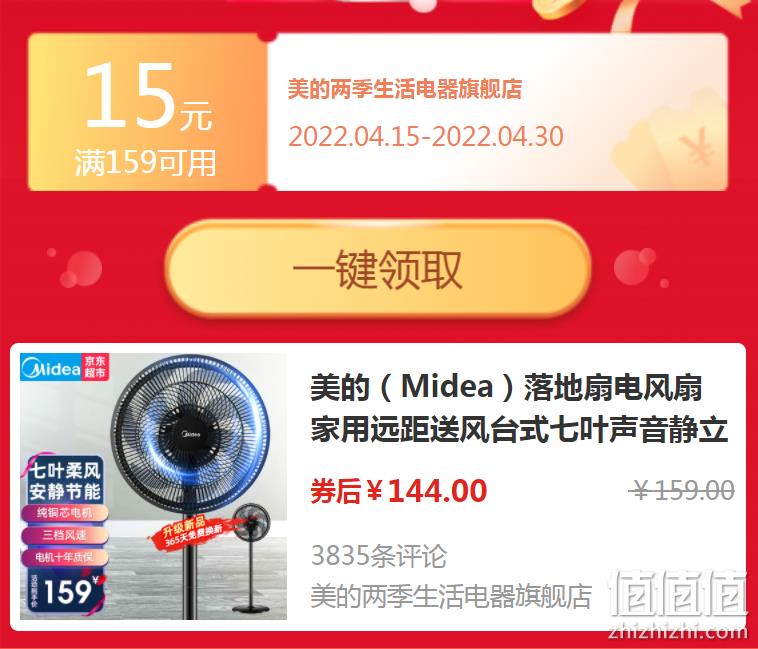Viewport: 758px width, 649px height.
Task: Click the 满159可用 condition text
Action: [146, 162]
